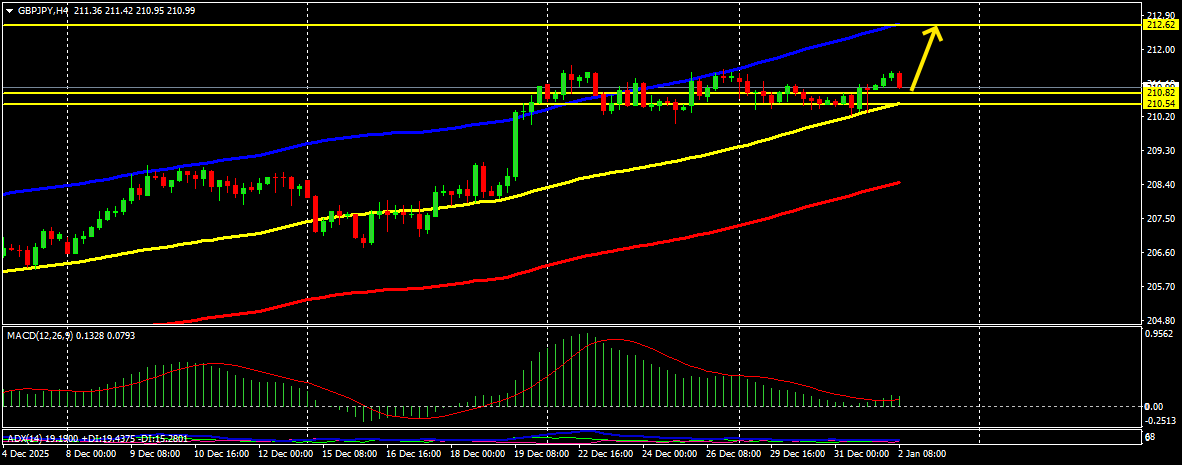This screenshot has height=465, width=1182.
Task: Click the 29 Dec 16:00 time label
Action: click(798, 454)
